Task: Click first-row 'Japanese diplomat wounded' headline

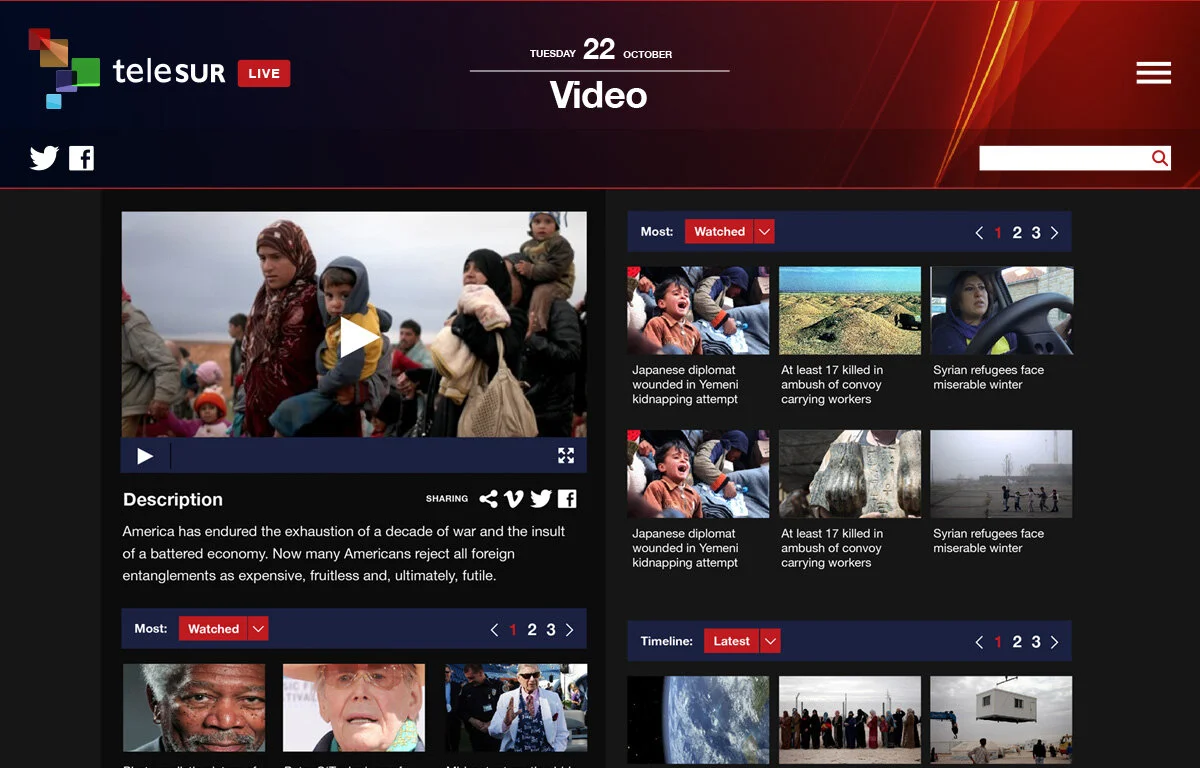Action: click(x=685, y=385)
